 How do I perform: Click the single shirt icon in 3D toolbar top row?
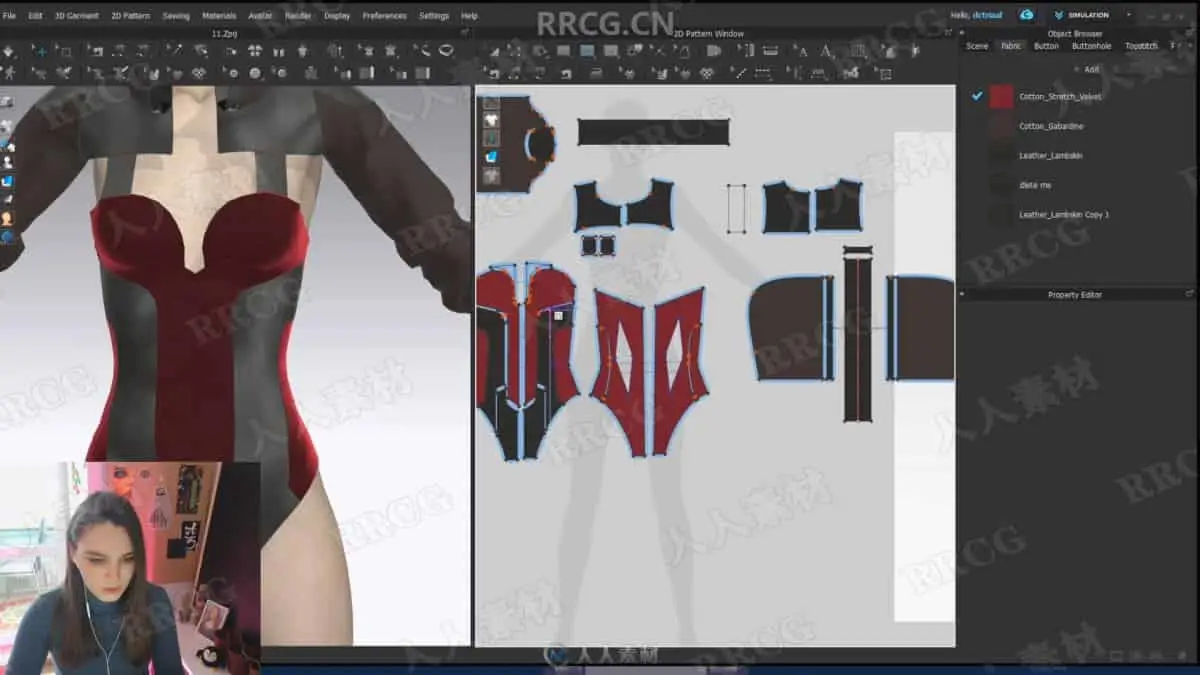[x=303, y=51]
